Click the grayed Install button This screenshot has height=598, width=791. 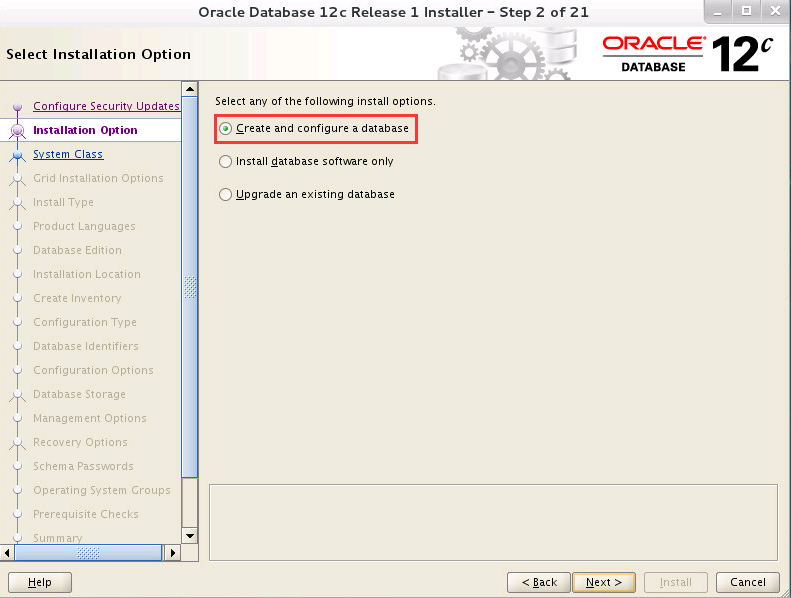tap(676, 582)
